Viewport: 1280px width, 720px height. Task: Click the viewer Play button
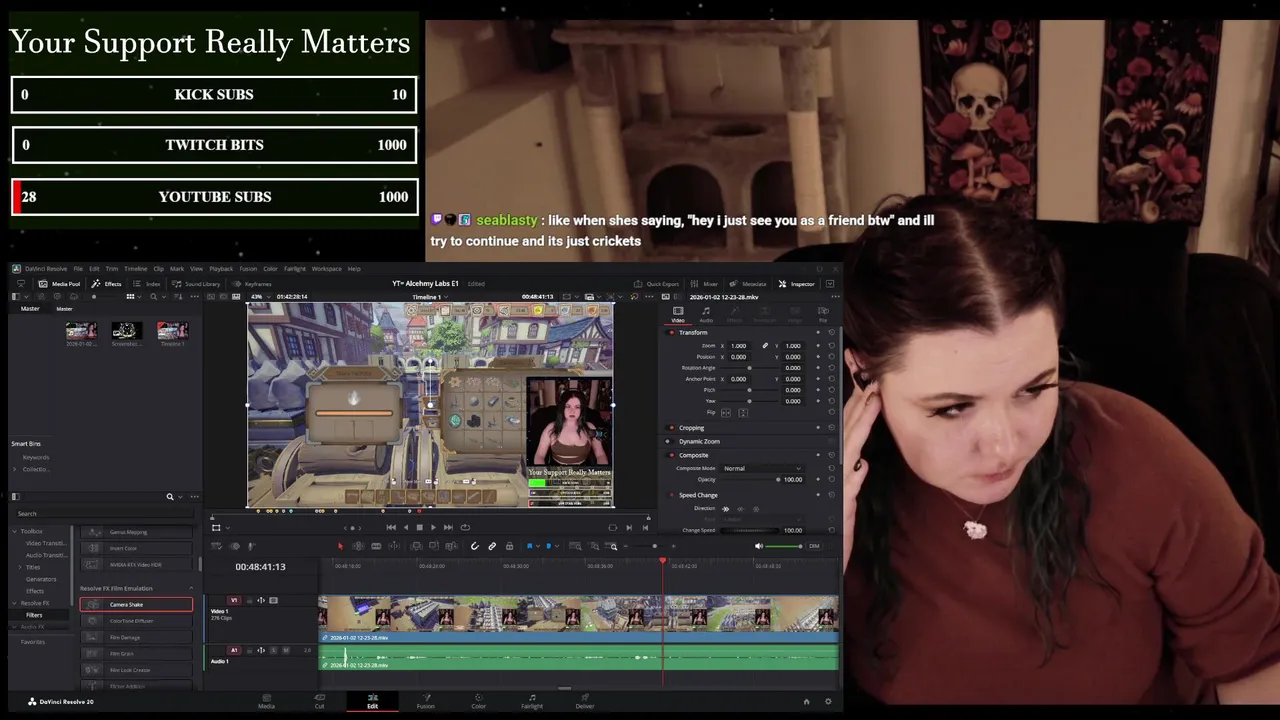pyautogui.click(x=433, y=527)
